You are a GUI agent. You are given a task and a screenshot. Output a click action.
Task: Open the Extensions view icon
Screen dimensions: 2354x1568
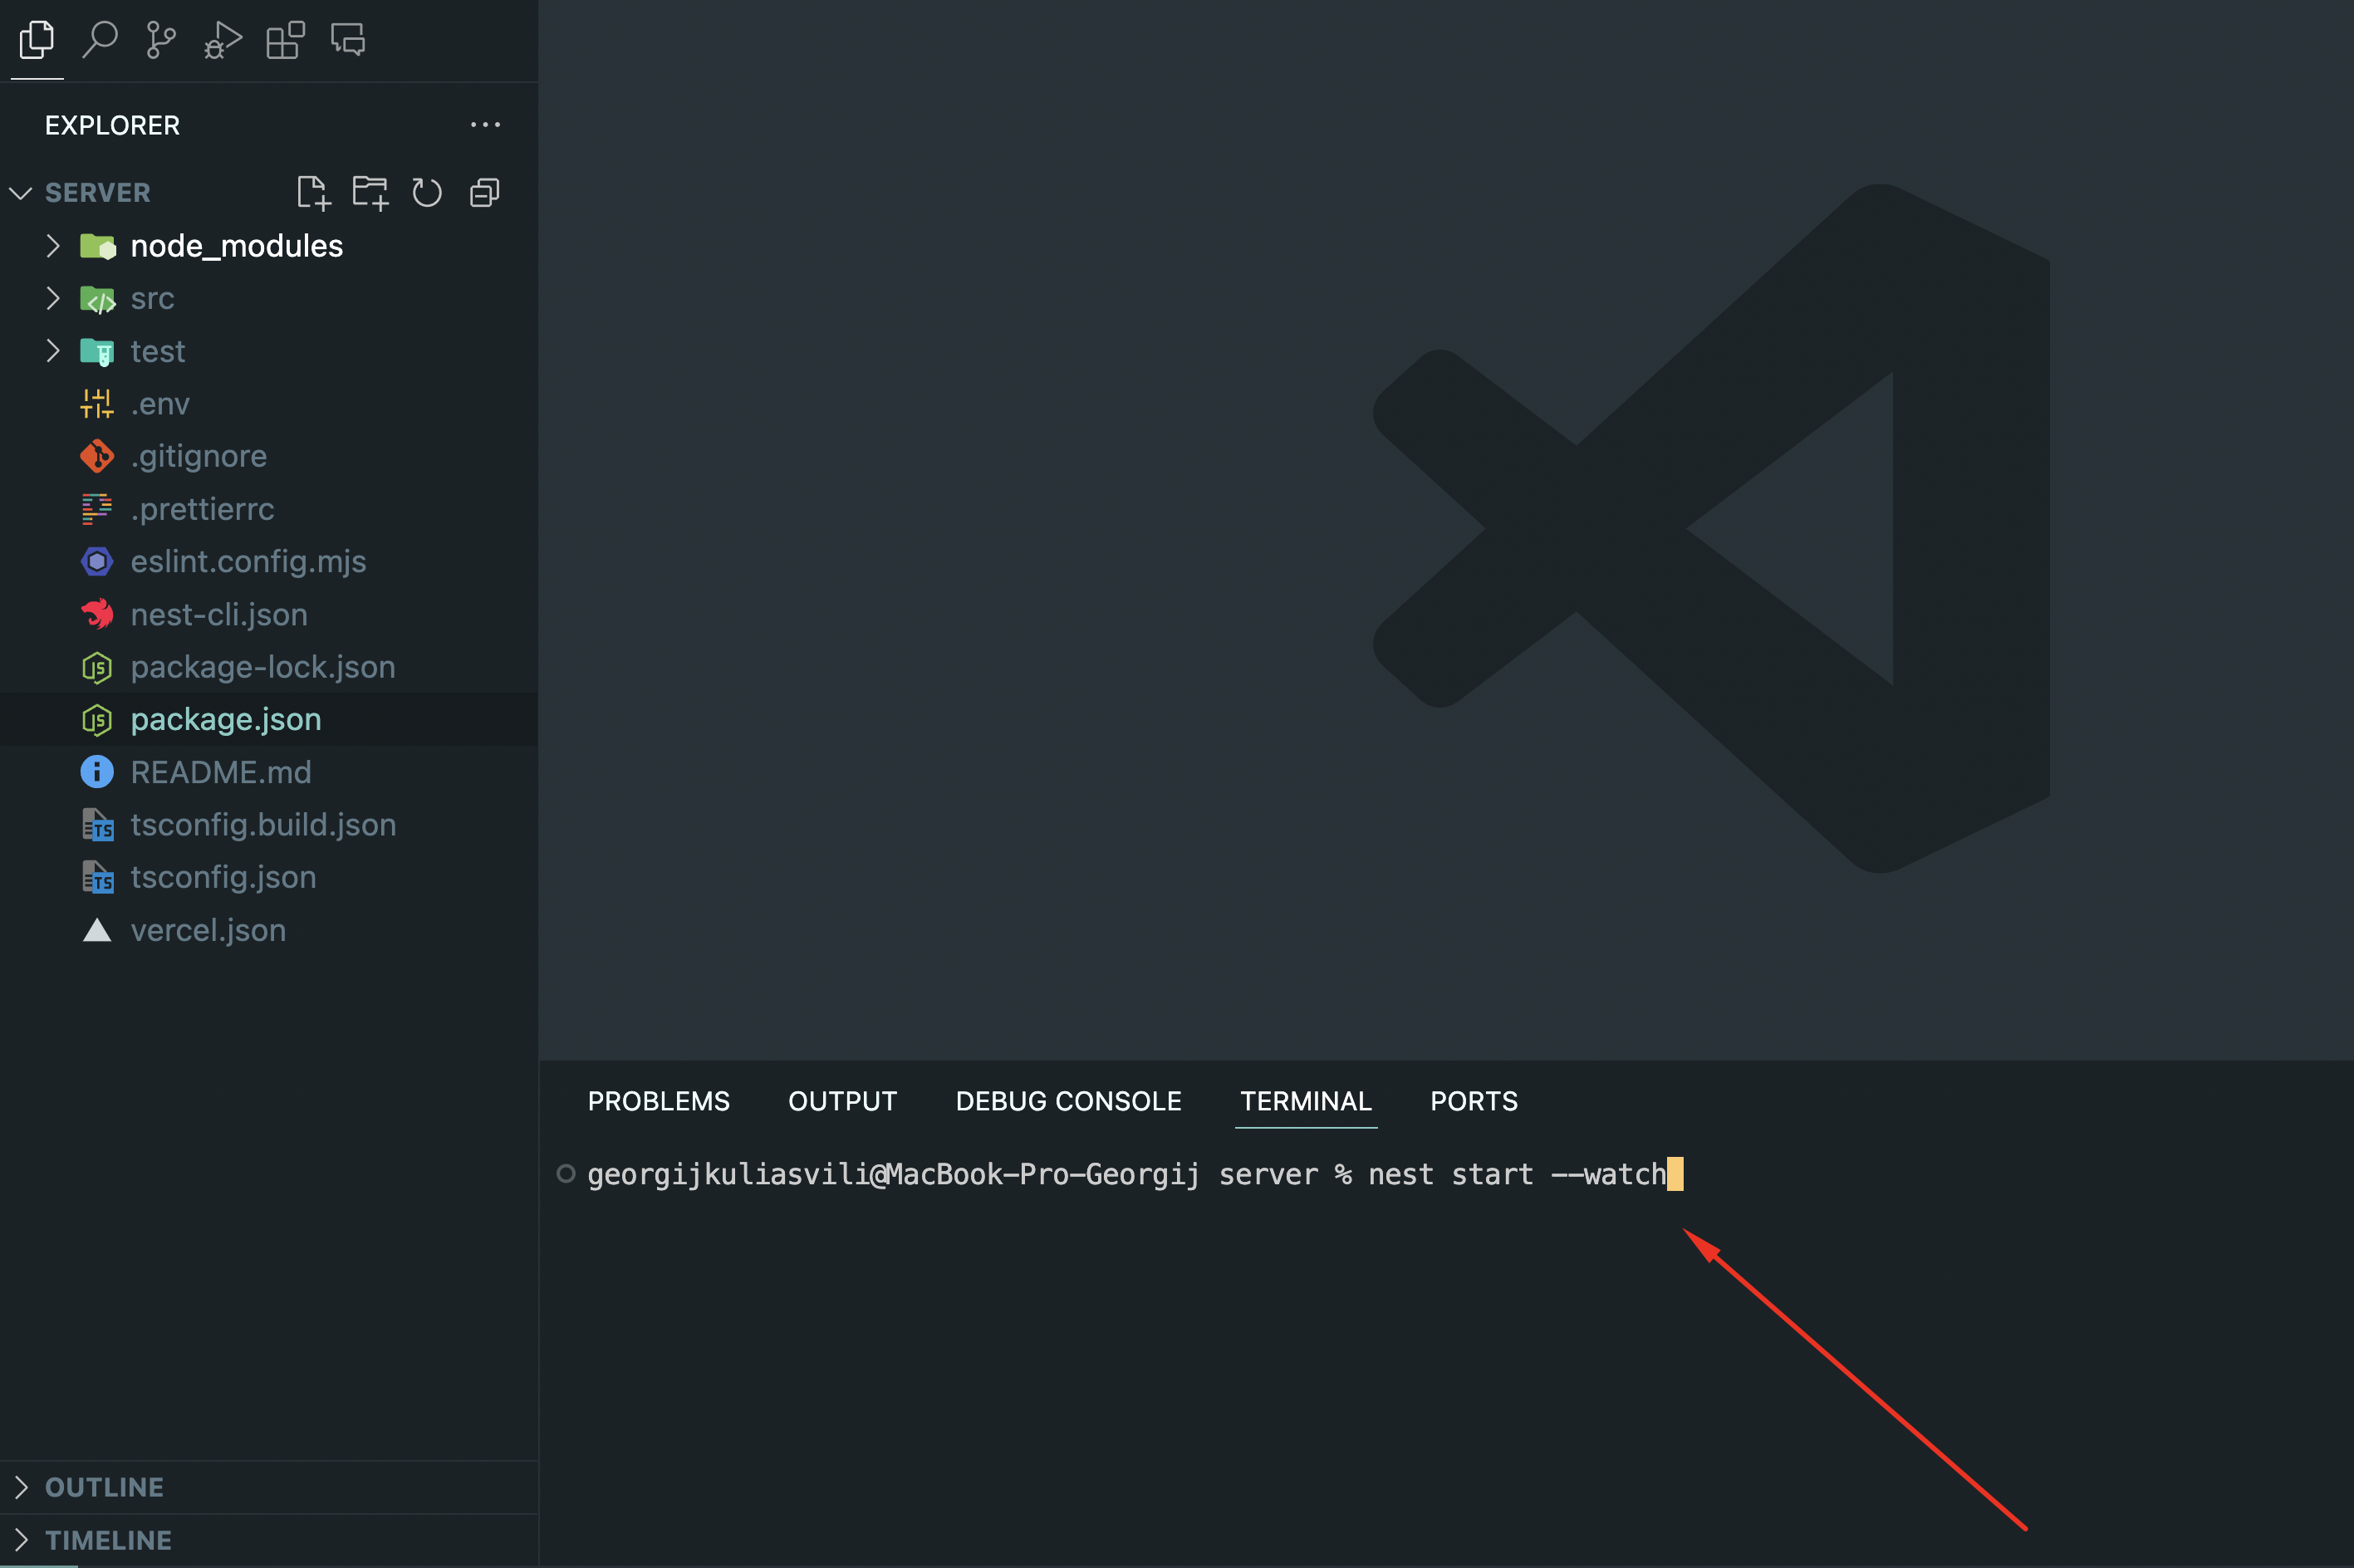pos(285,40)
